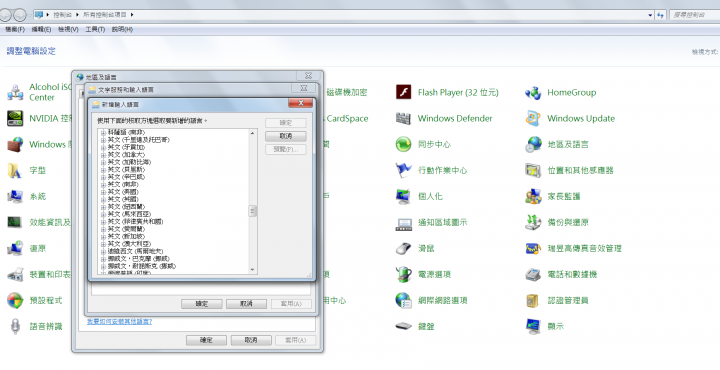Open 滑鼠 (Mouse) item
The height and width of the screenshot is (370, 720).
click(x=415, y=248)
